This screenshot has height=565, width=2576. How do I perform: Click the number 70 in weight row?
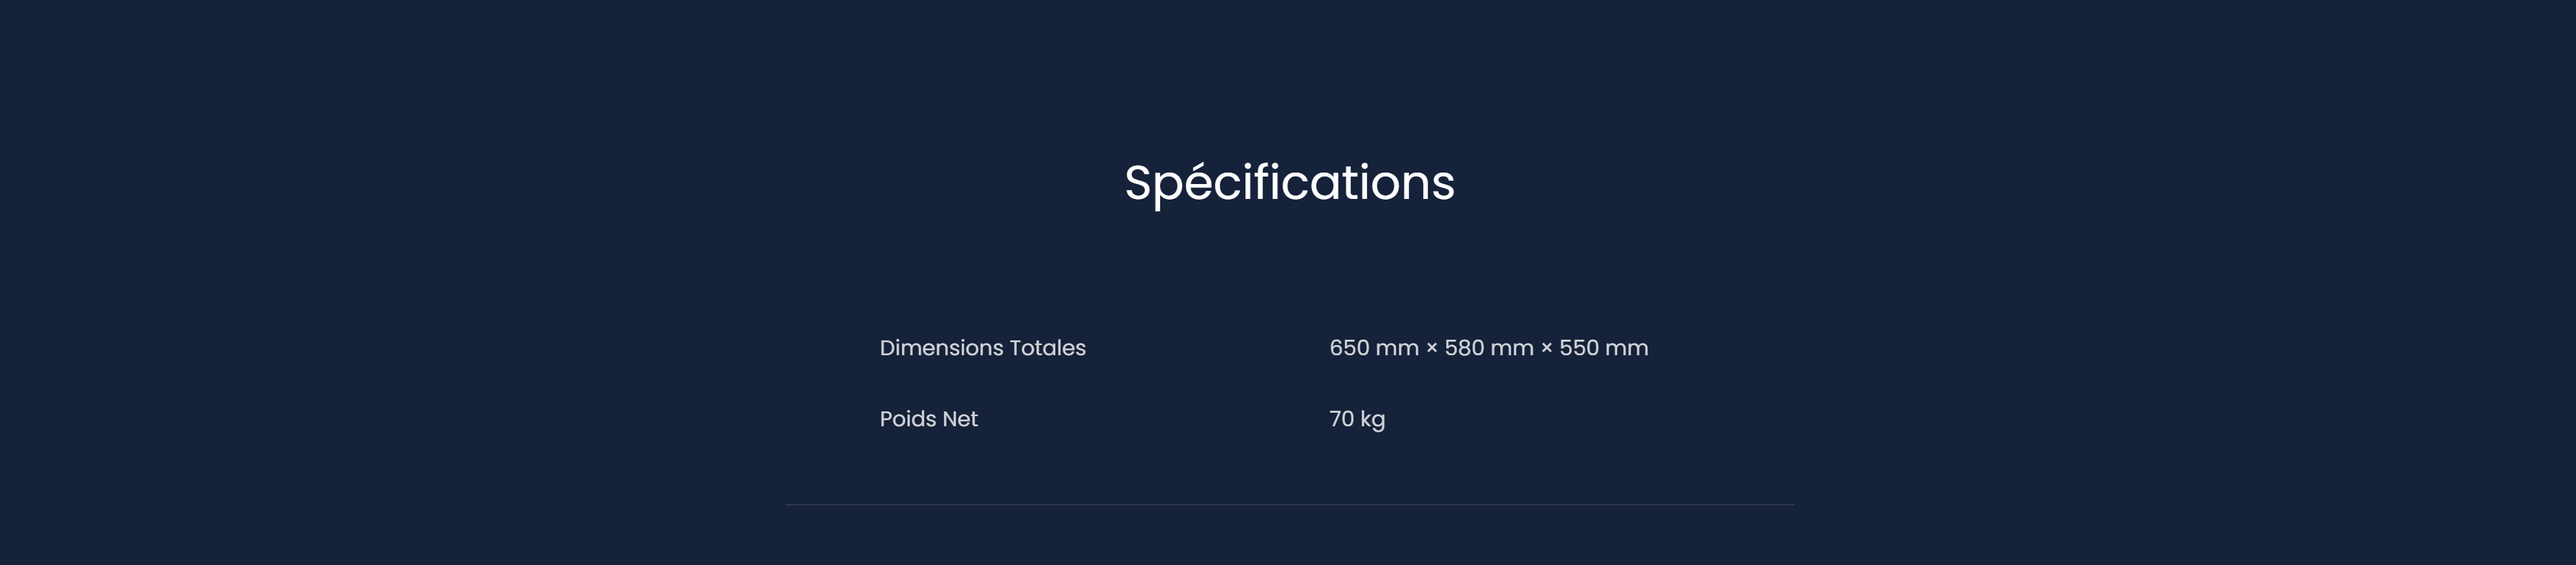[1341, 419]
